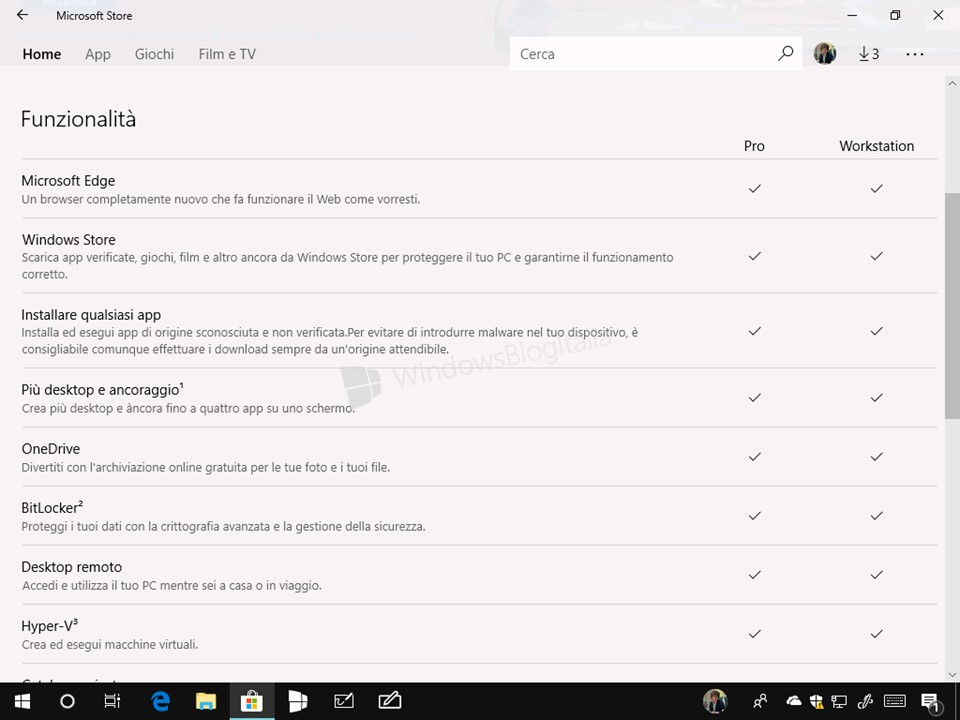Click the BitLocker feature title
Image resolution: width=960 pixels, height=720 pixels.
pos(52,508)
